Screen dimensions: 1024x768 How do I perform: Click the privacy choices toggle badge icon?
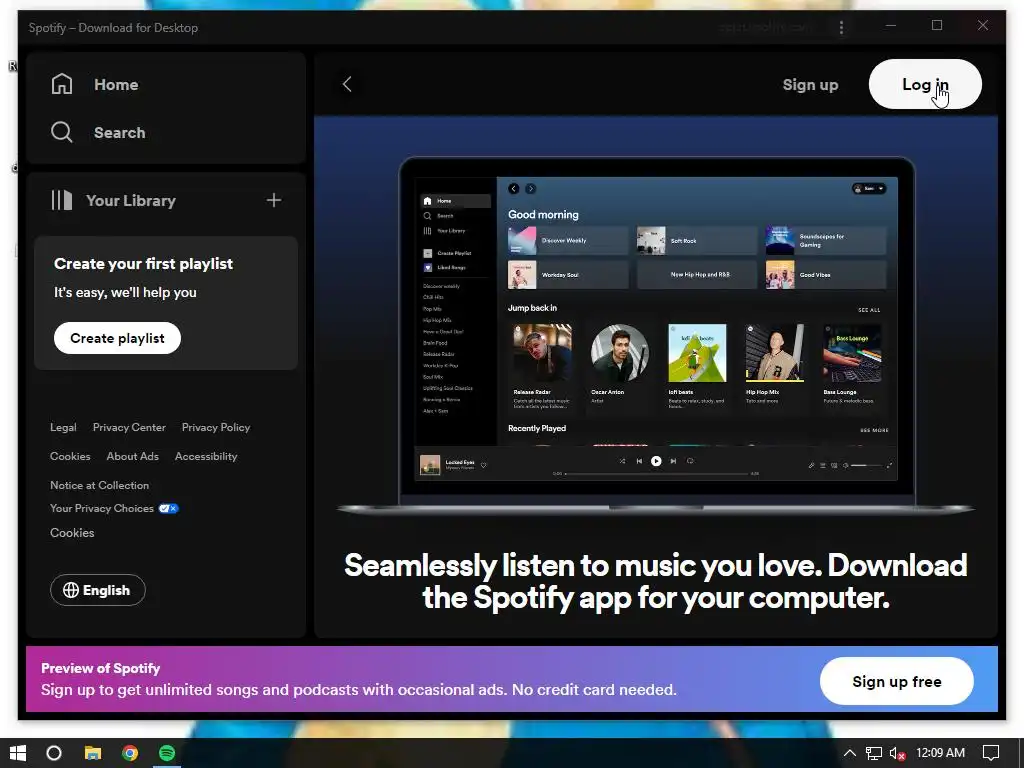[168, 508]
